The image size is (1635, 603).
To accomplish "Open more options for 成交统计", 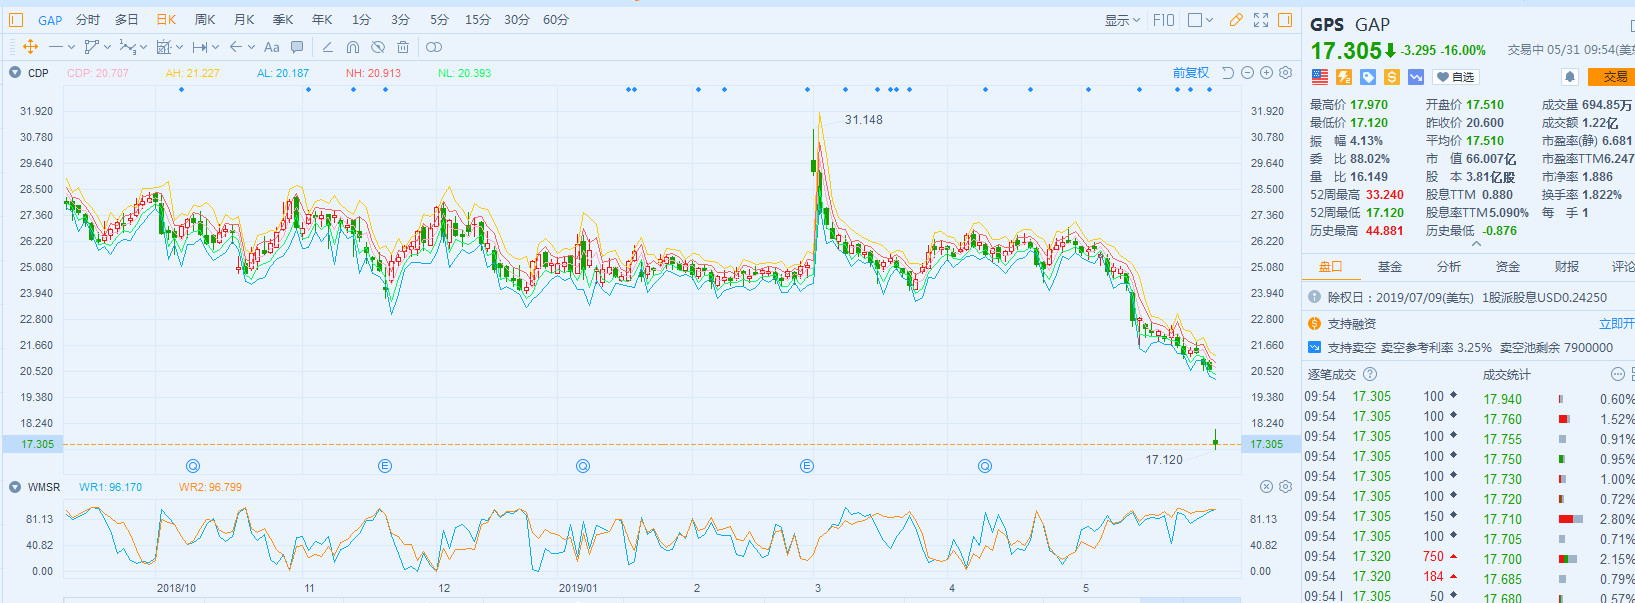I will click(1617, 374).
